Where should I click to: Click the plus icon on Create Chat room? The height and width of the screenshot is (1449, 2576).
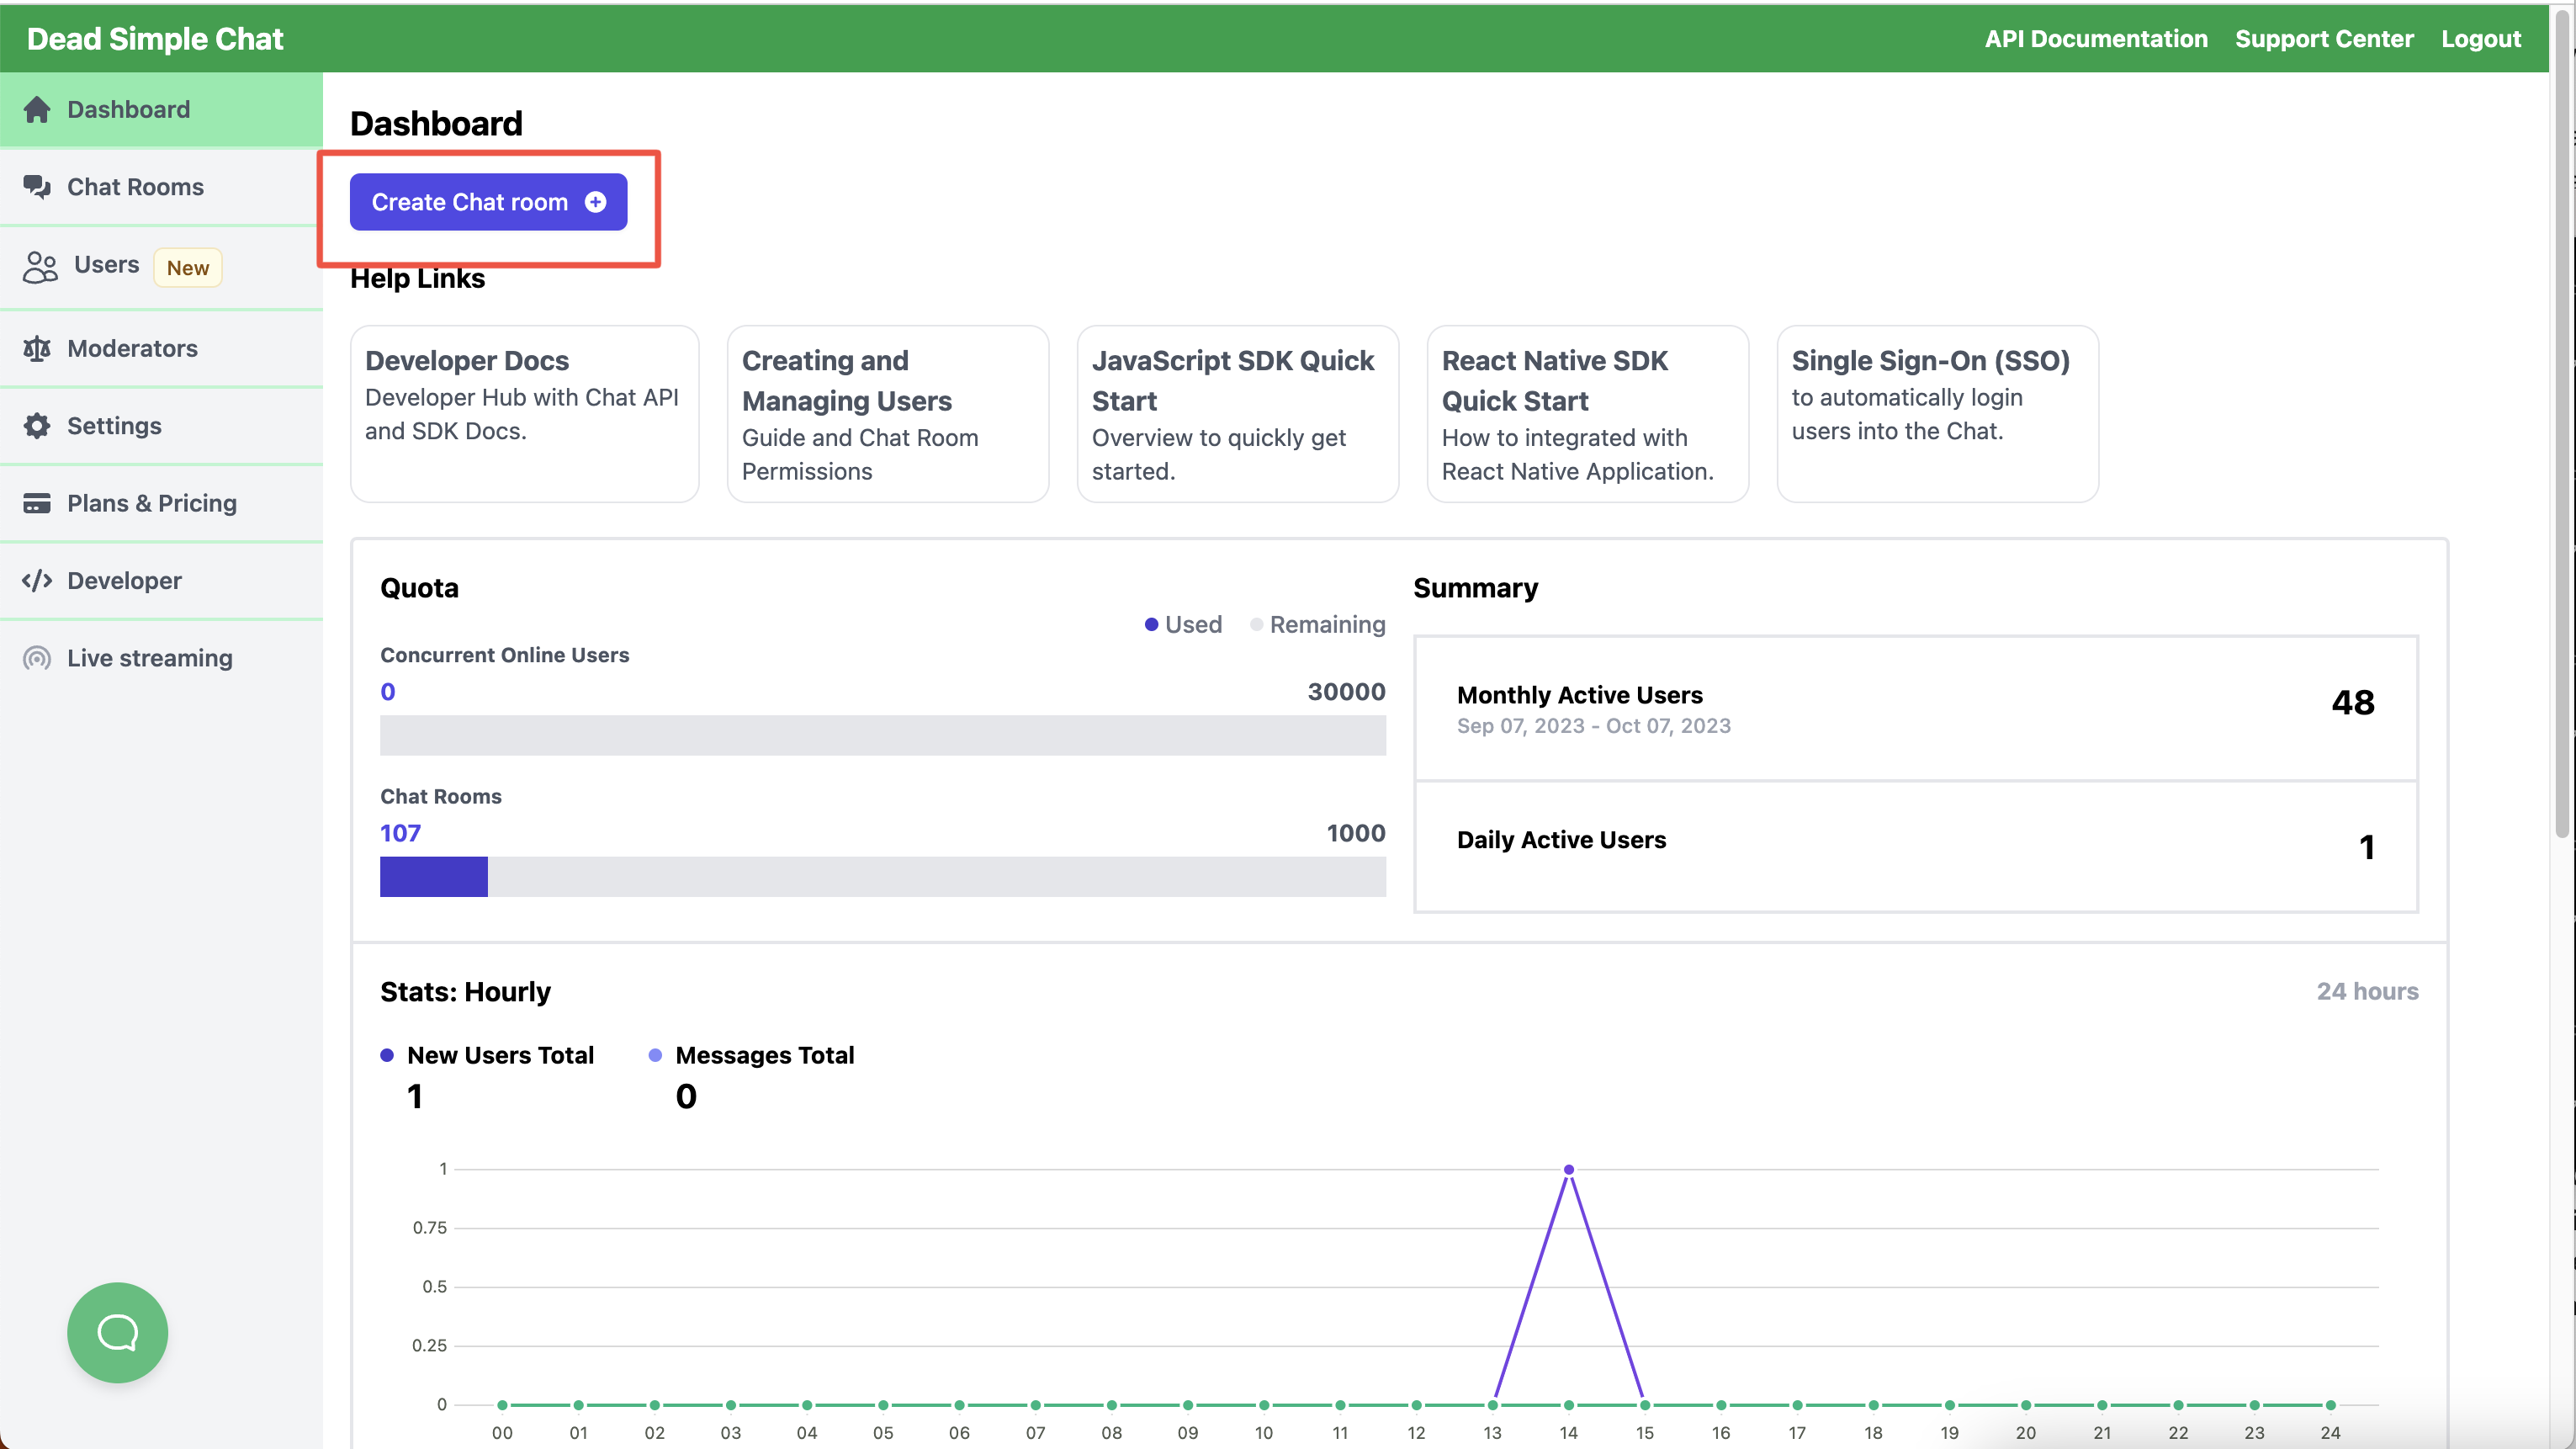point(596,202)
